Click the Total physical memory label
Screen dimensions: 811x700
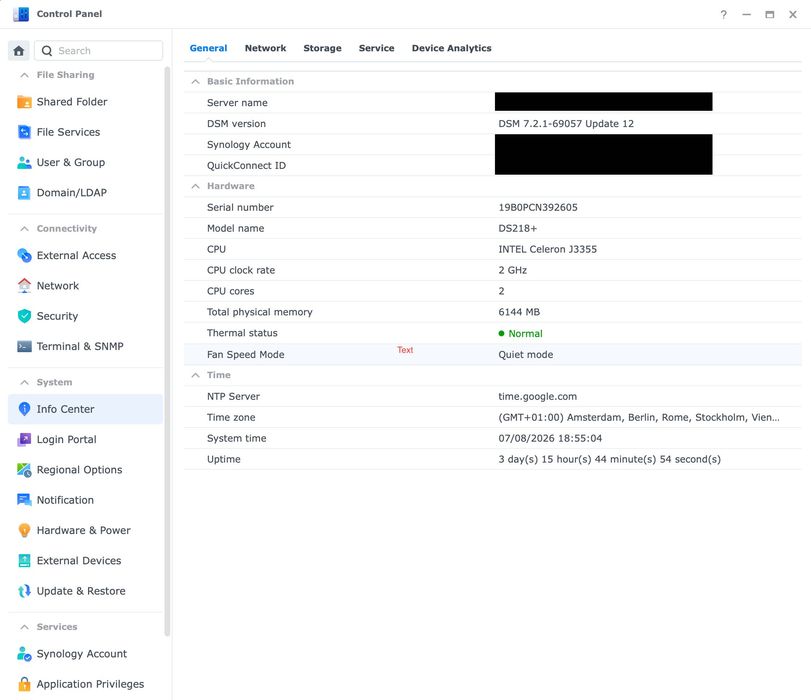[260, 312]
